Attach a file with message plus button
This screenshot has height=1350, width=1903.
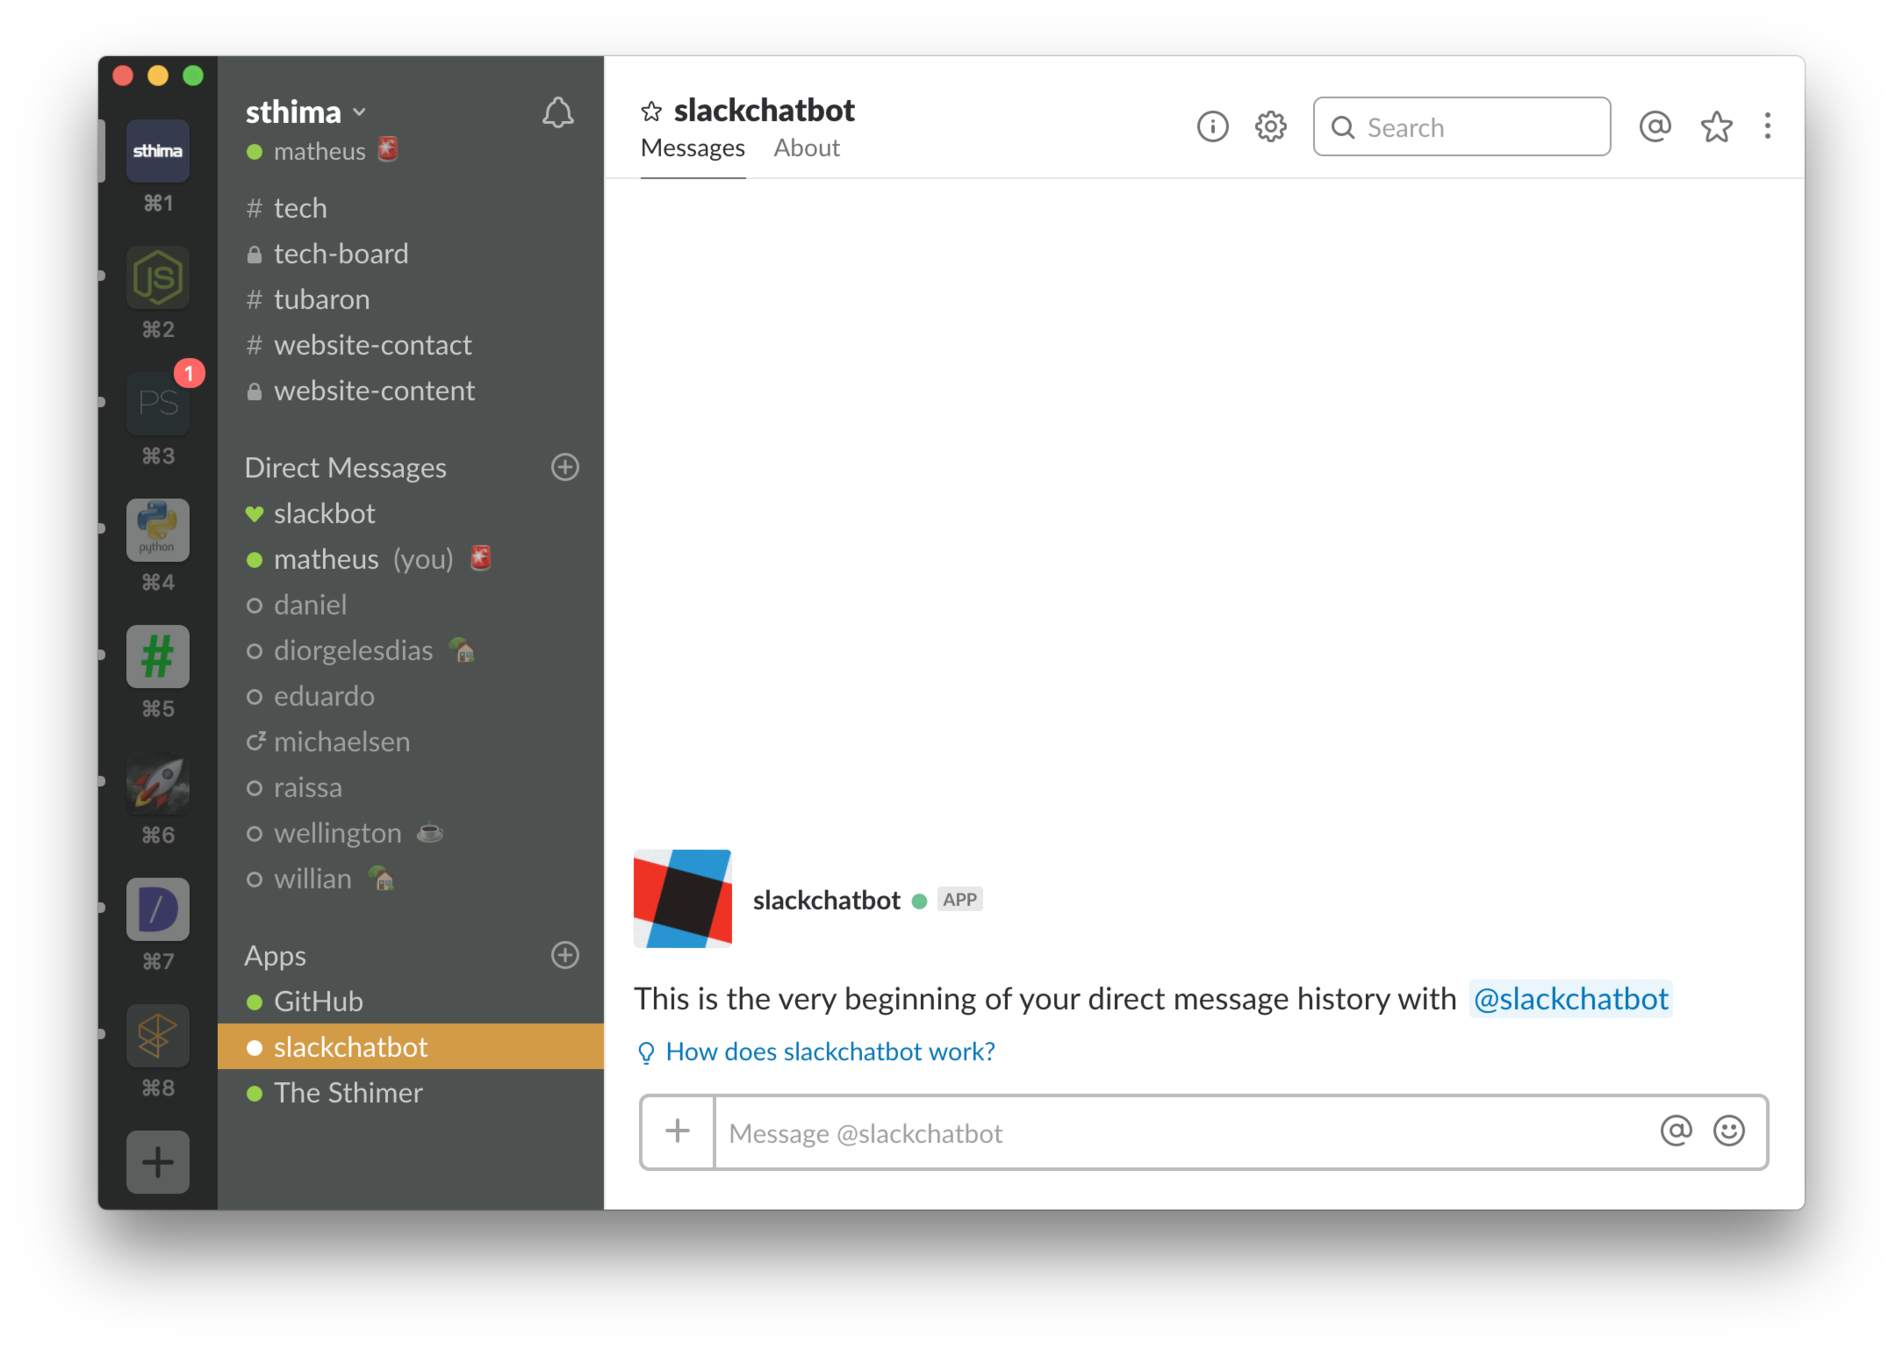tap(678, 1132)
